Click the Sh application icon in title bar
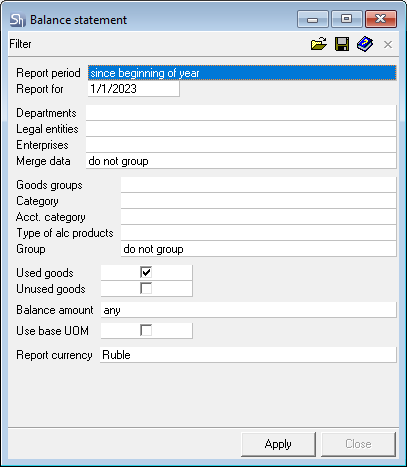 (x=17, y=20)
